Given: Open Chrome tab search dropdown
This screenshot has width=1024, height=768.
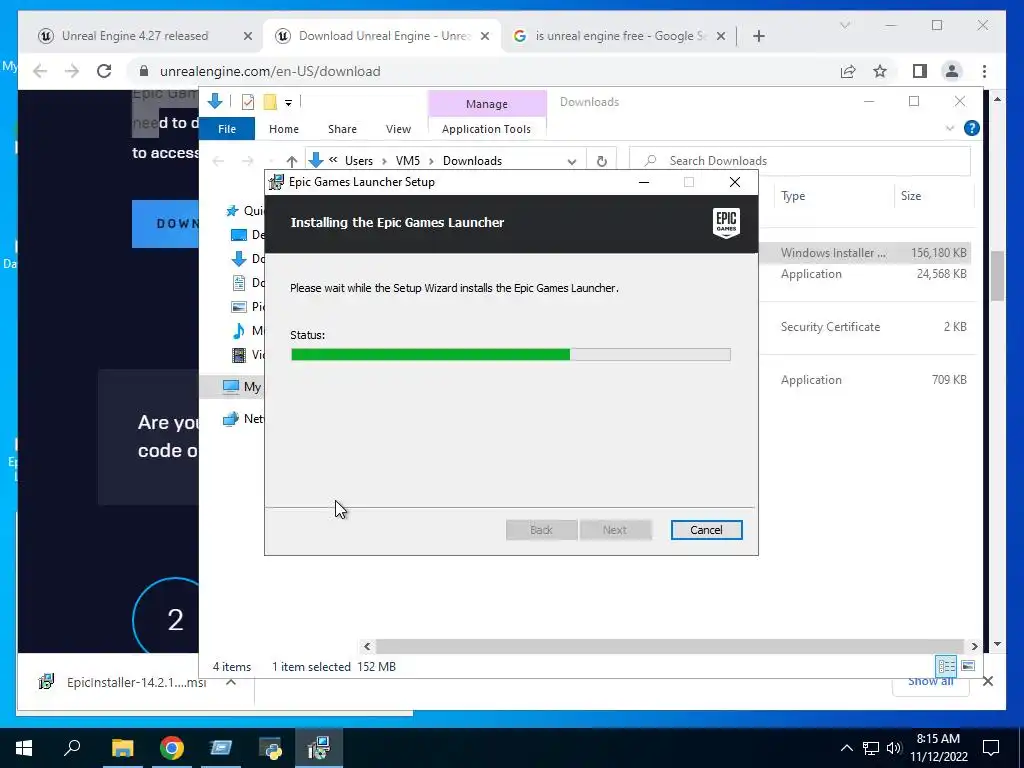Looking at the screenshot, I should coord(845,25).
